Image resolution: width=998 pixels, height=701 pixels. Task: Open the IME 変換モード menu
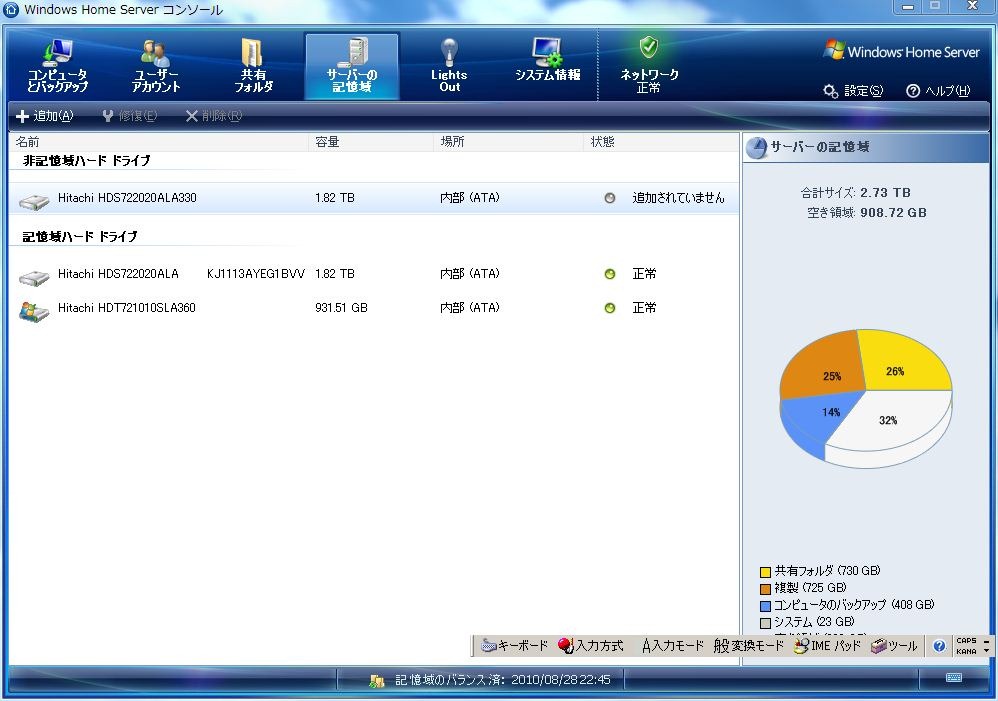[x=748, y=646]
